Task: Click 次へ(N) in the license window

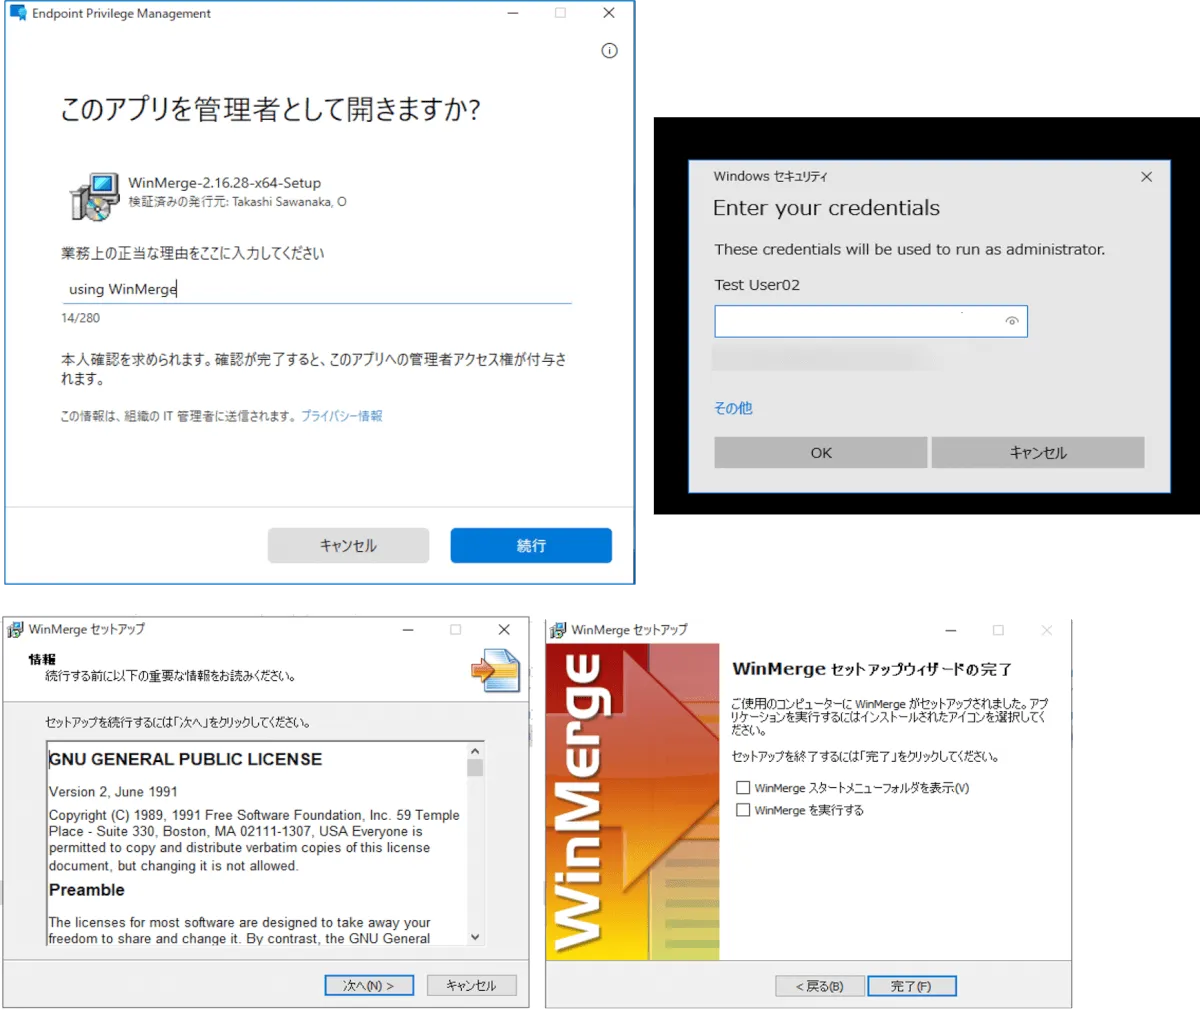Action: point(369,985)
